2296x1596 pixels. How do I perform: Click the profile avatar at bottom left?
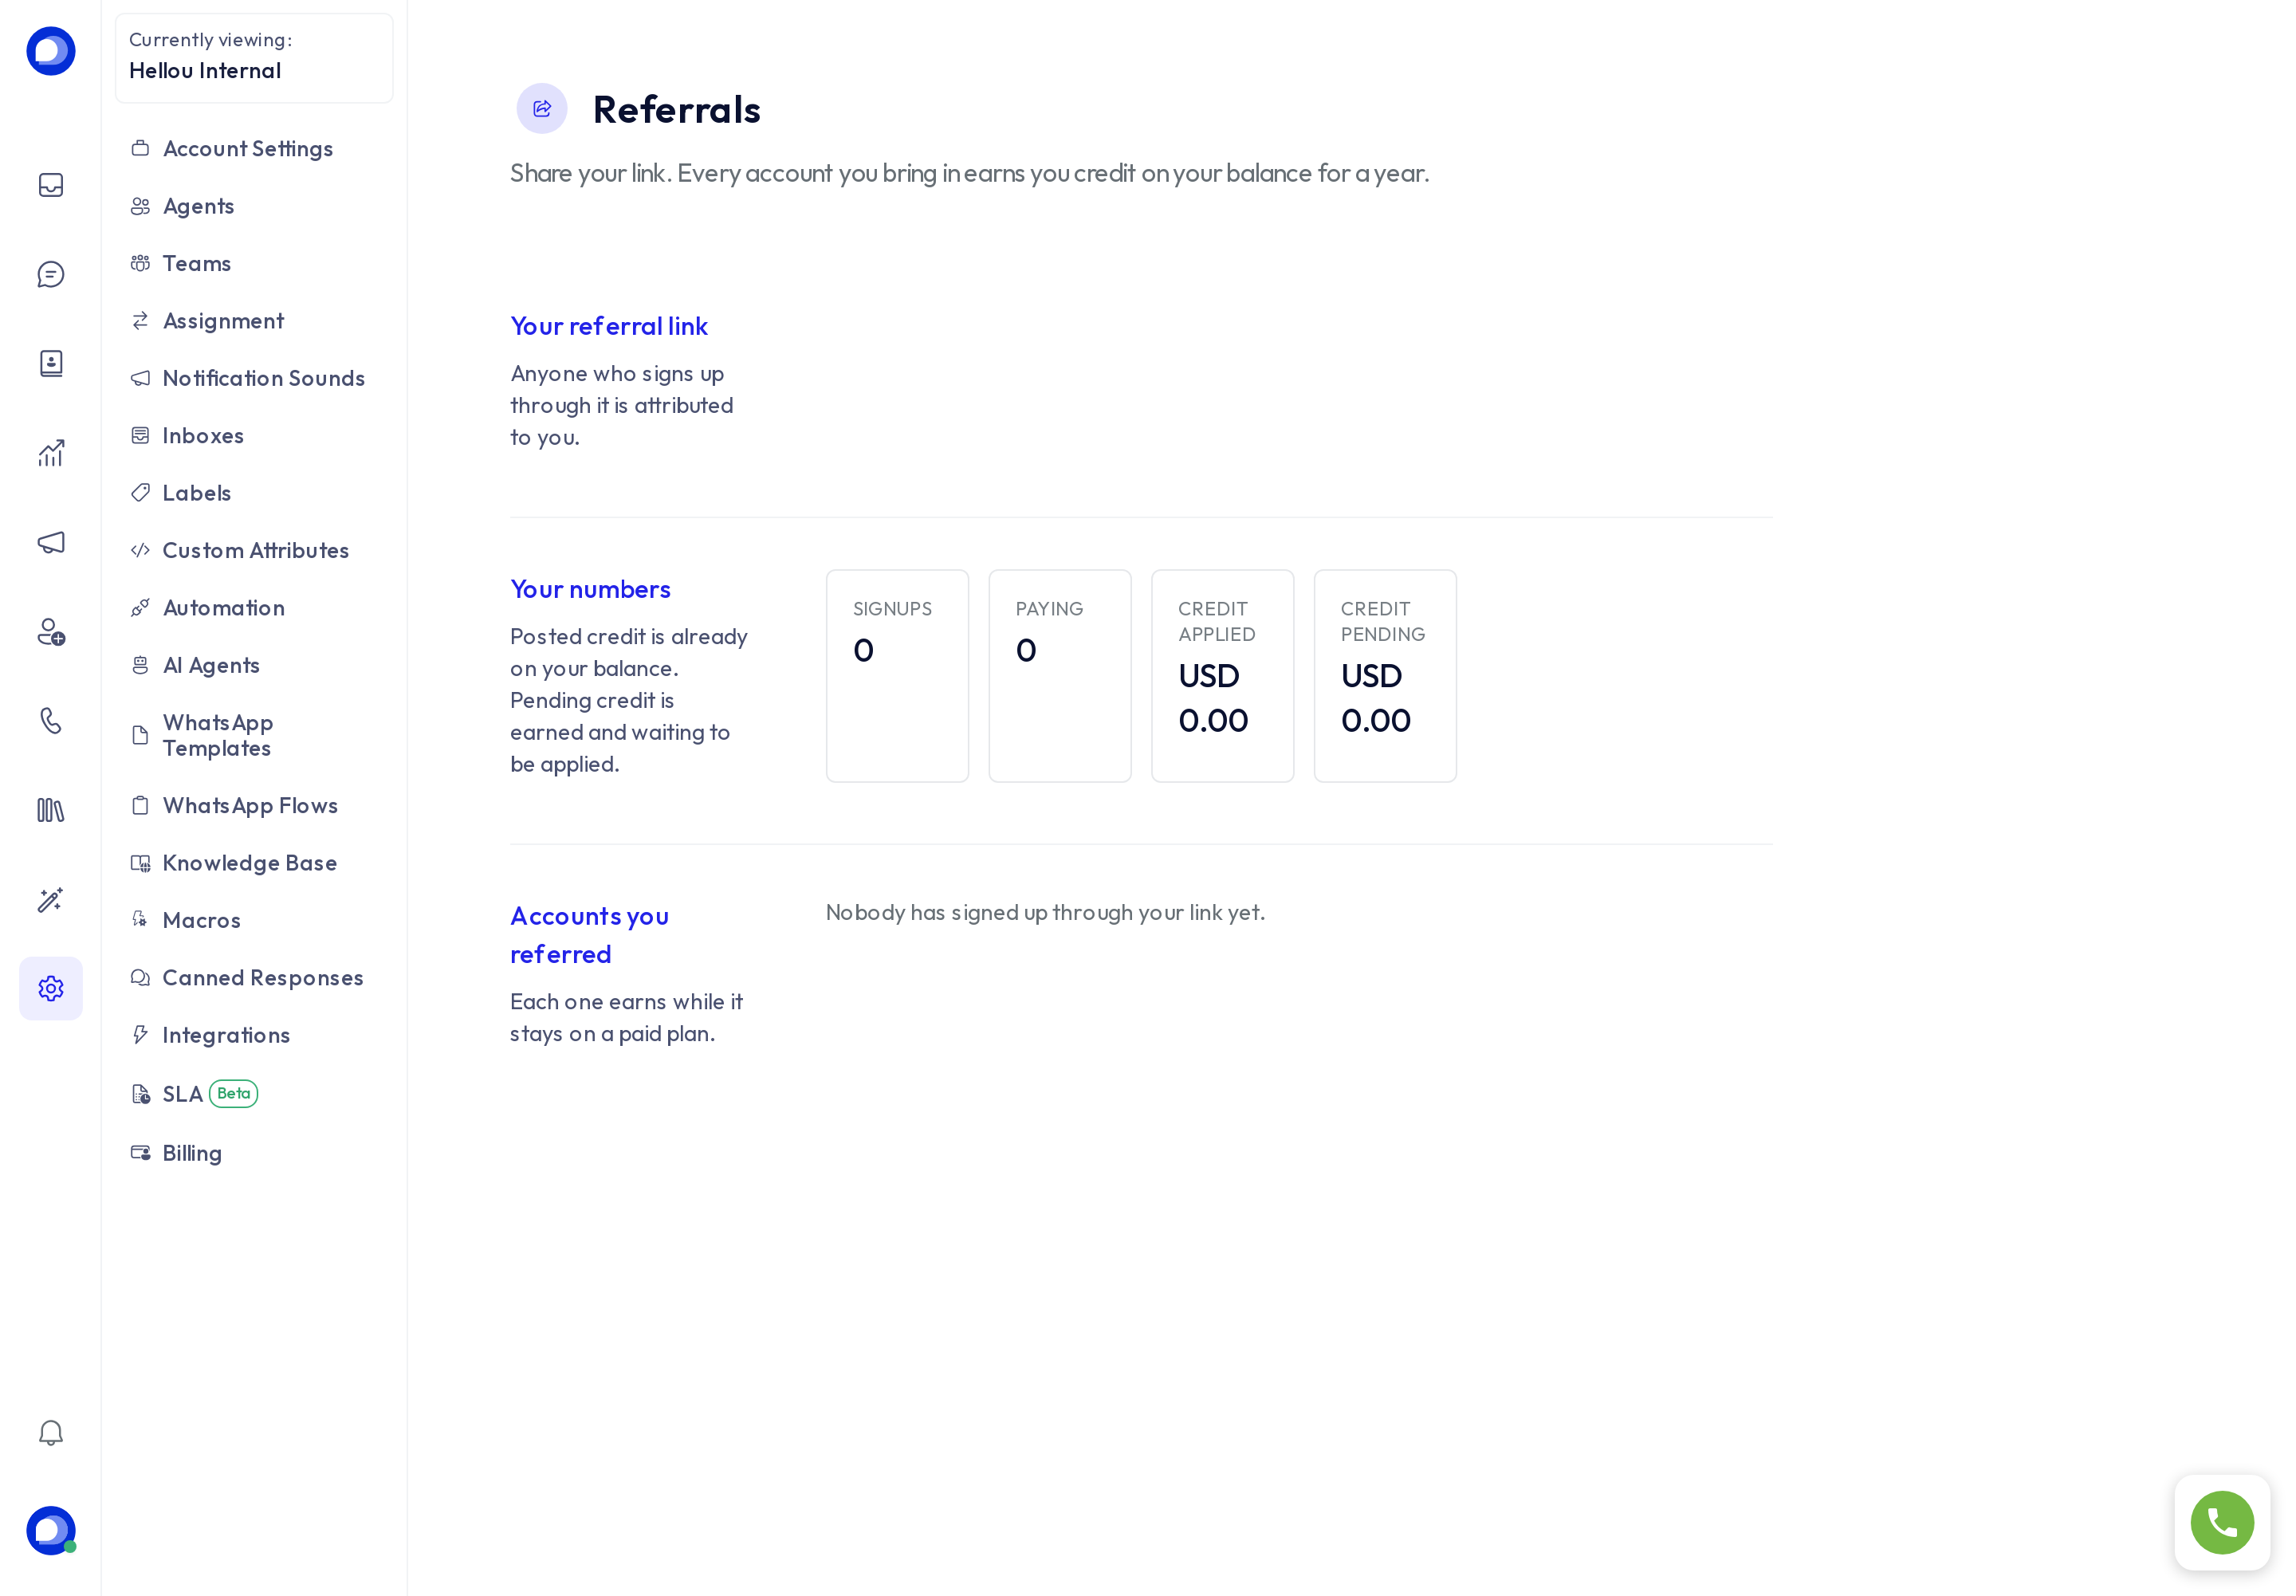51,1530
